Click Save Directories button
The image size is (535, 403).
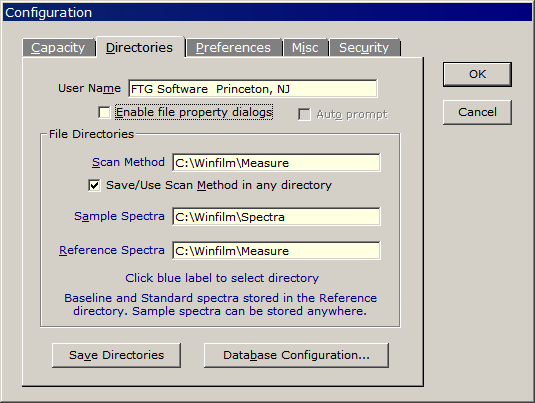(116, 355)
